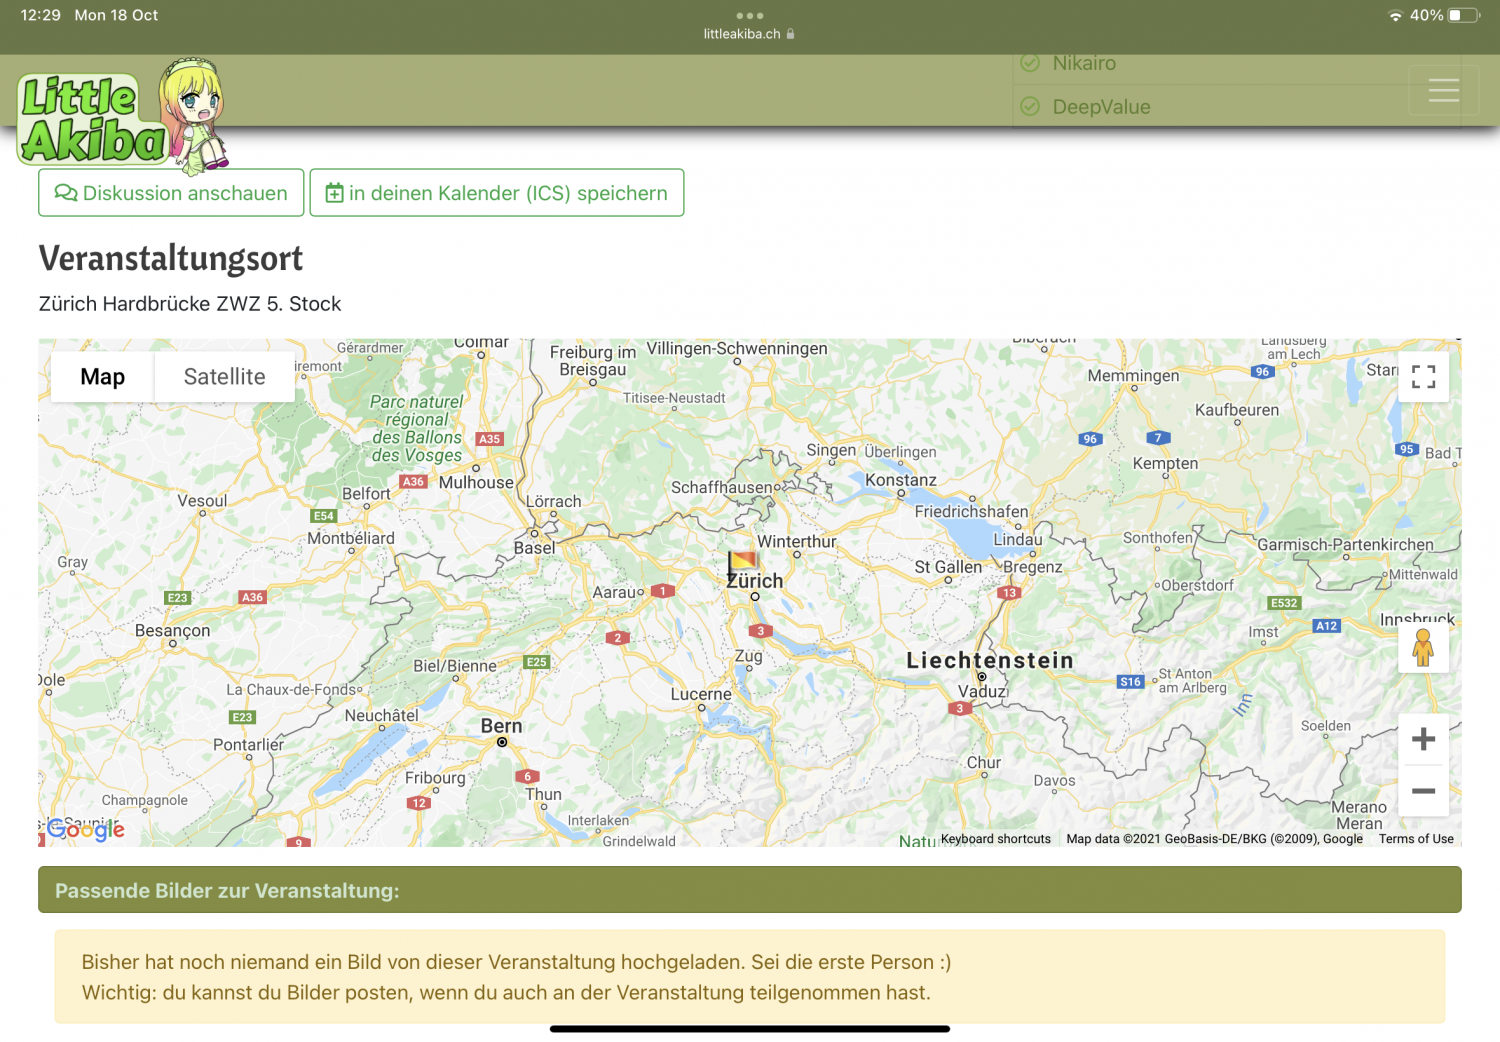
Task: Click the checkmark next to DeepValue
Action: coord(1030,106)
